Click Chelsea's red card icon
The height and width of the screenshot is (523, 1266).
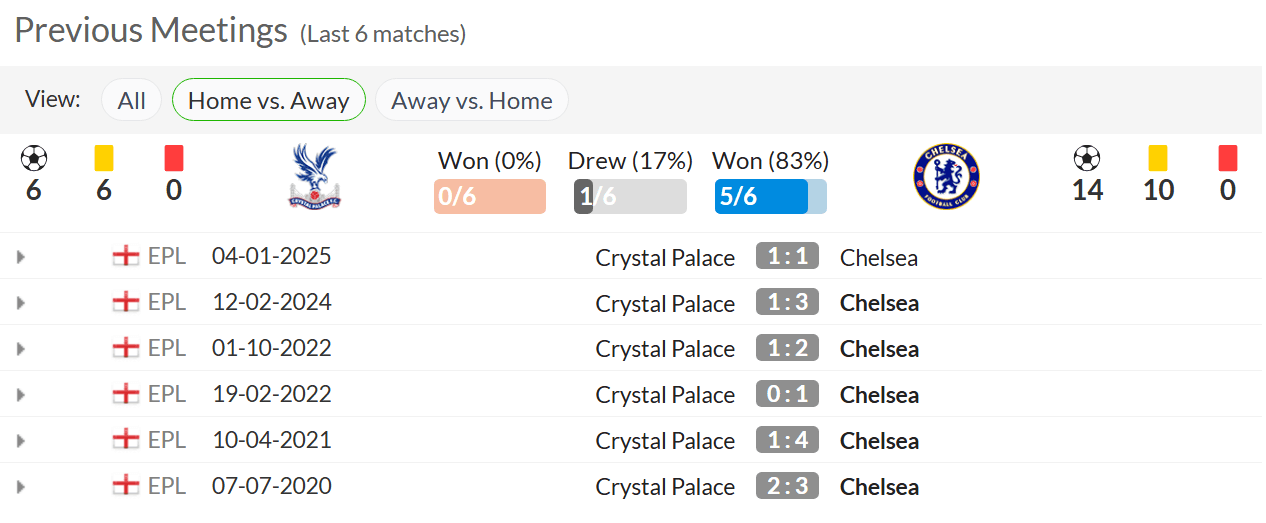pyautogui.click(x=1228, y=158)
